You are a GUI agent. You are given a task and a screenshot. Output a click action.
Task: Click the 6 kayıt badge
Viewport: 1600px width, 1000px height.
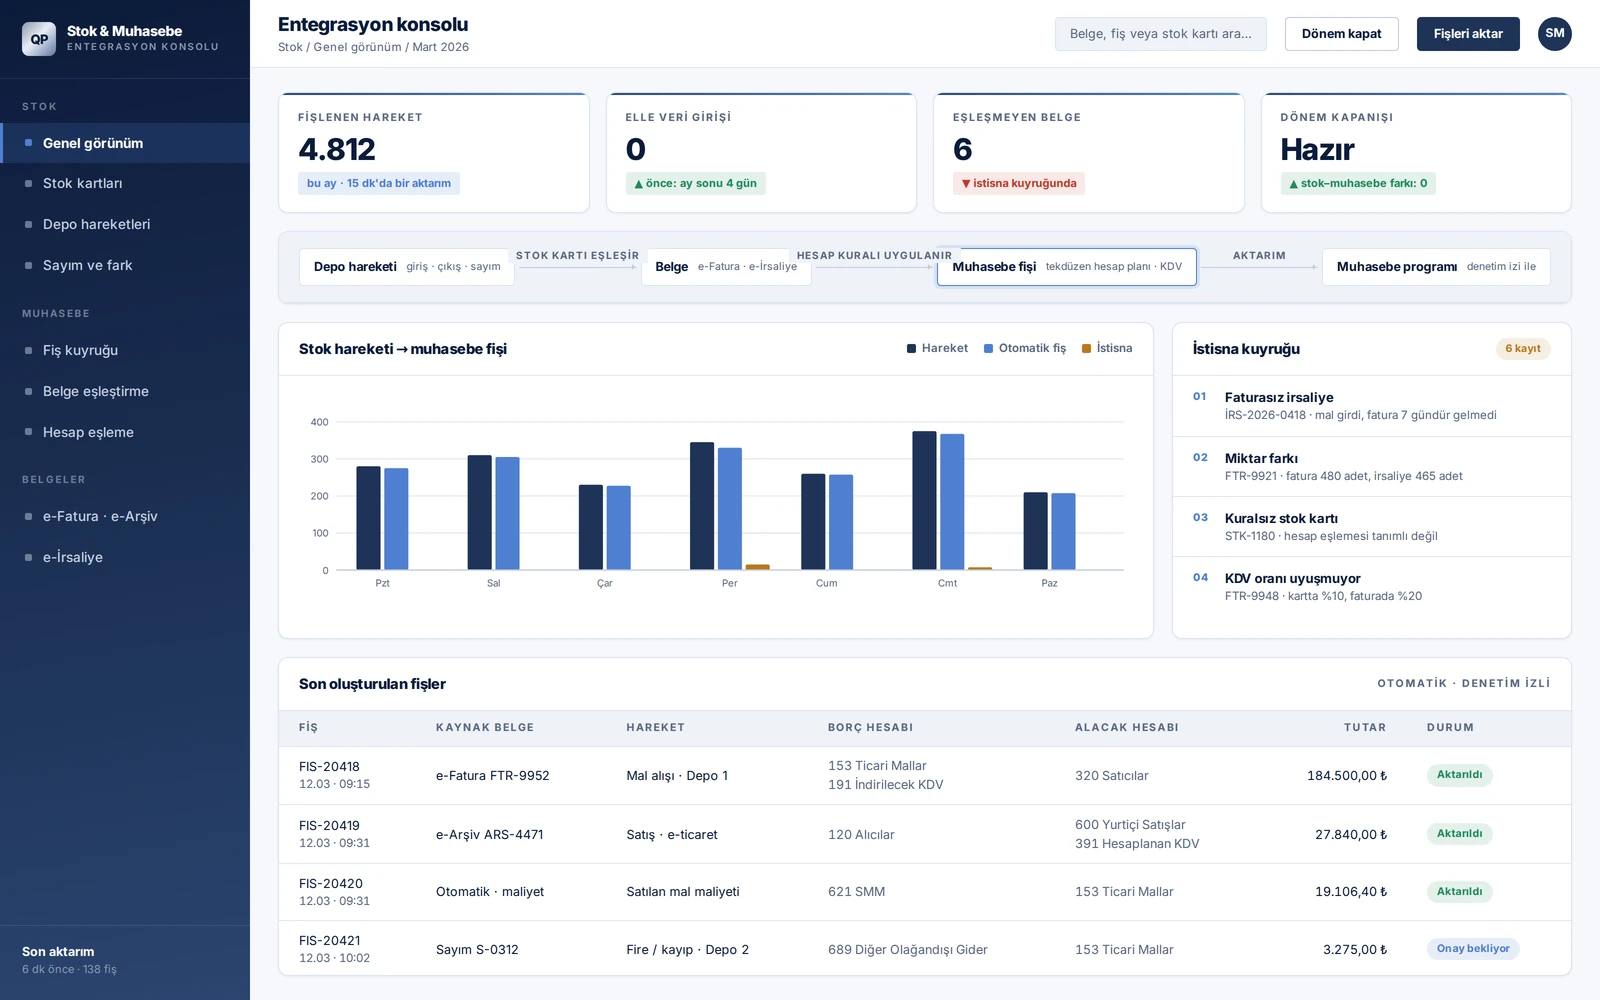1522,349
